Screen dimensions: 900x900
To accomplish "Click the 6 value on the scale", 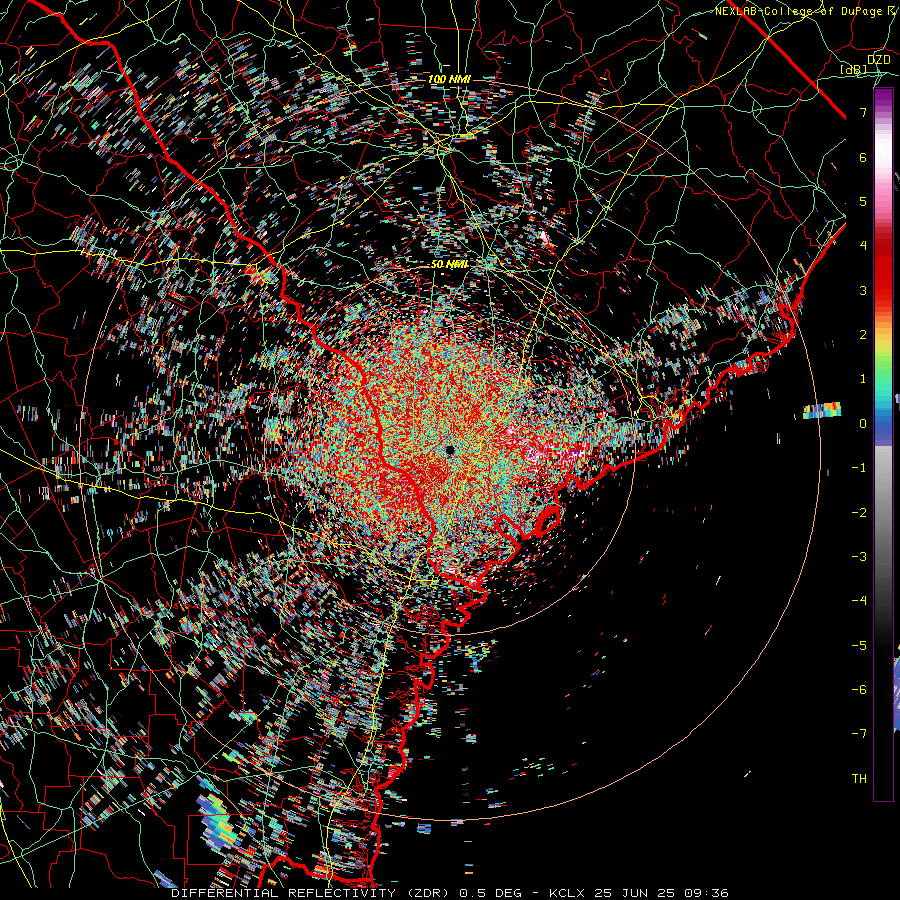I will 863,157.
